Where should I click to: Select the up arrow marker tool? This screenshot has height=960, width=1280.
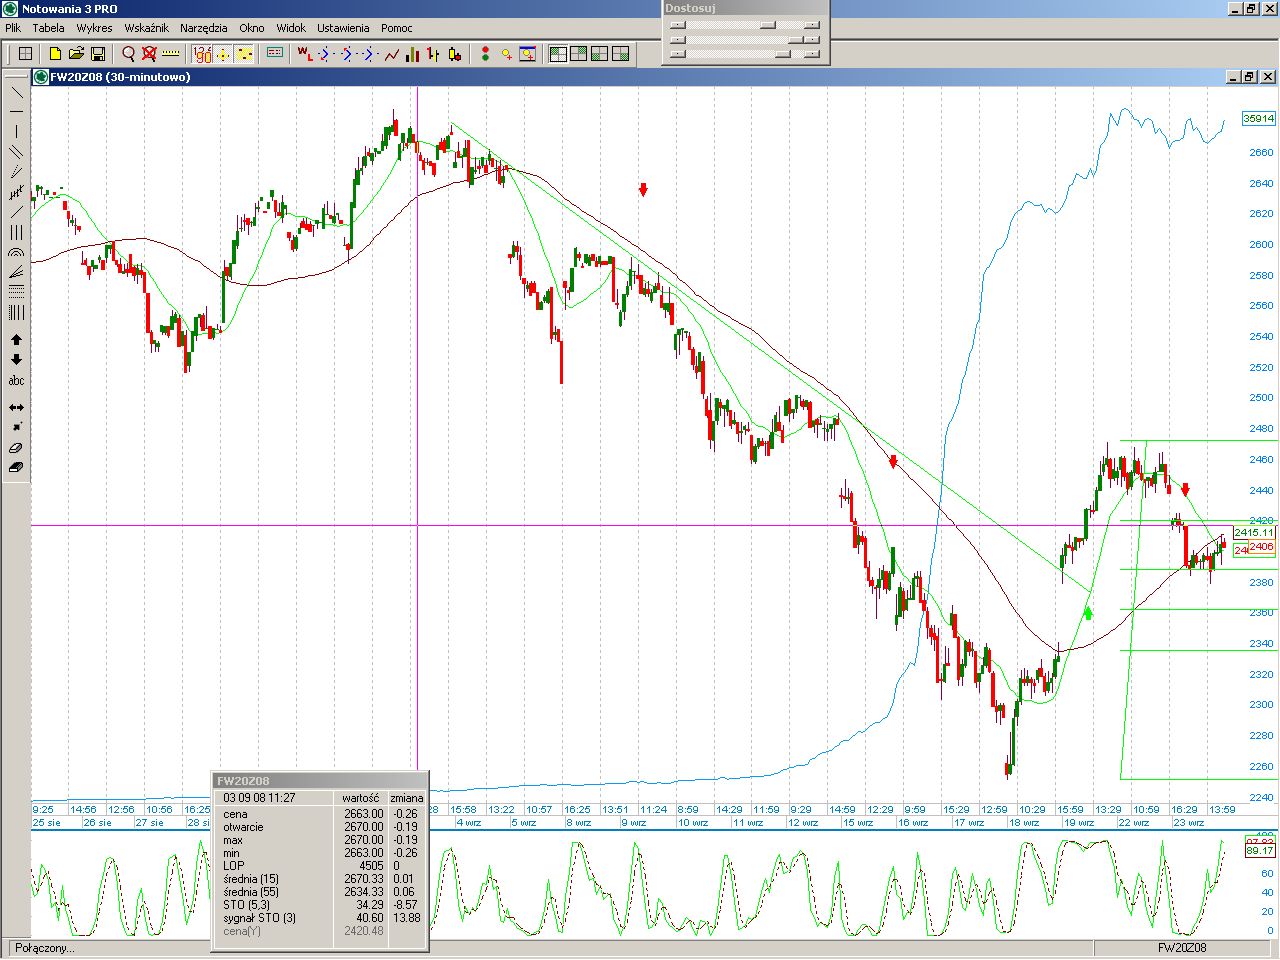pyautogui.click(x=16, y=340)
